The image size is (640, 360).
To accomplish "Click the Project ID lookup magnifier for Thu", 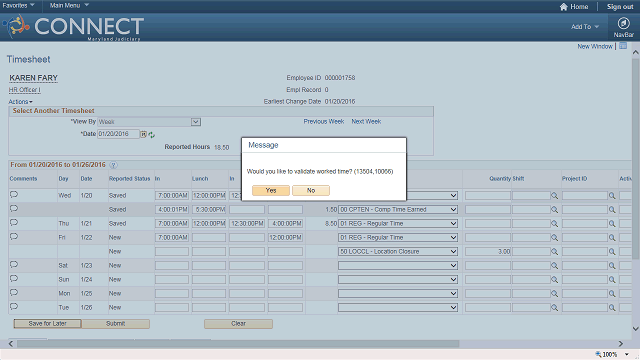I will coord(612,224).
